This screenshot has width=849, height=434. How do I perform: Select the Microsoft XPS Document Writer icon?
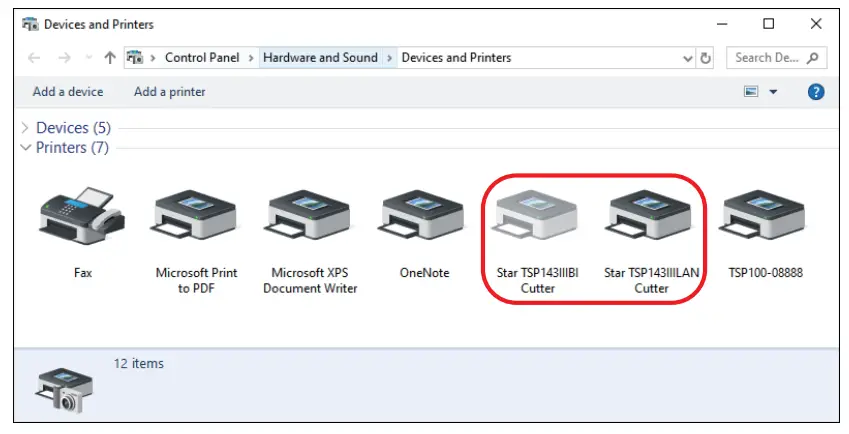click(x=309, y=216)
